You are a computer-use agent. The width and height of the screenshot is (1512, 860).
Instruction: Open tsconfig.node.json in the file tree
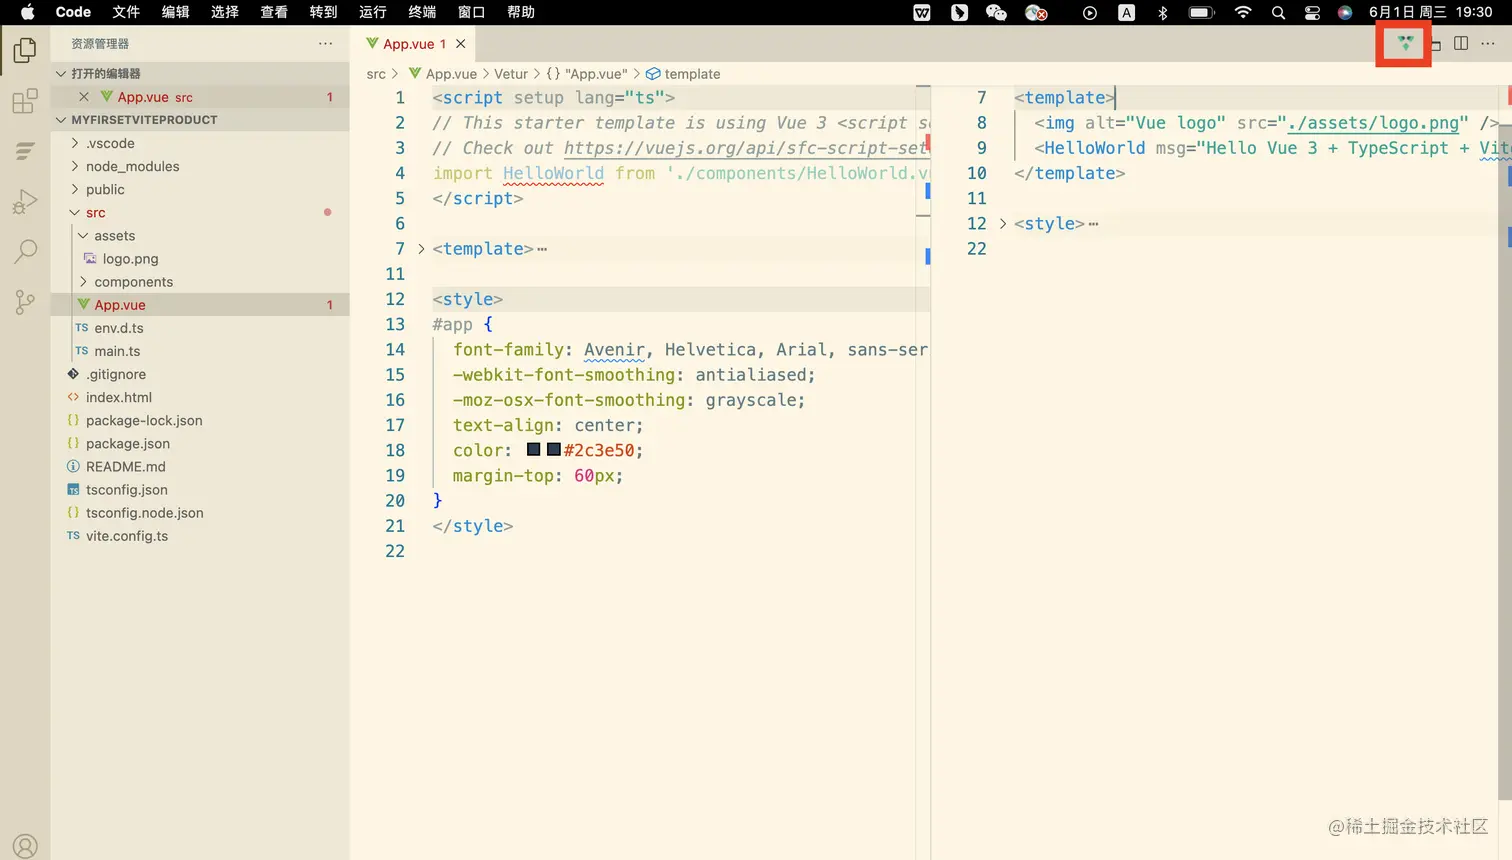[145, 512]
